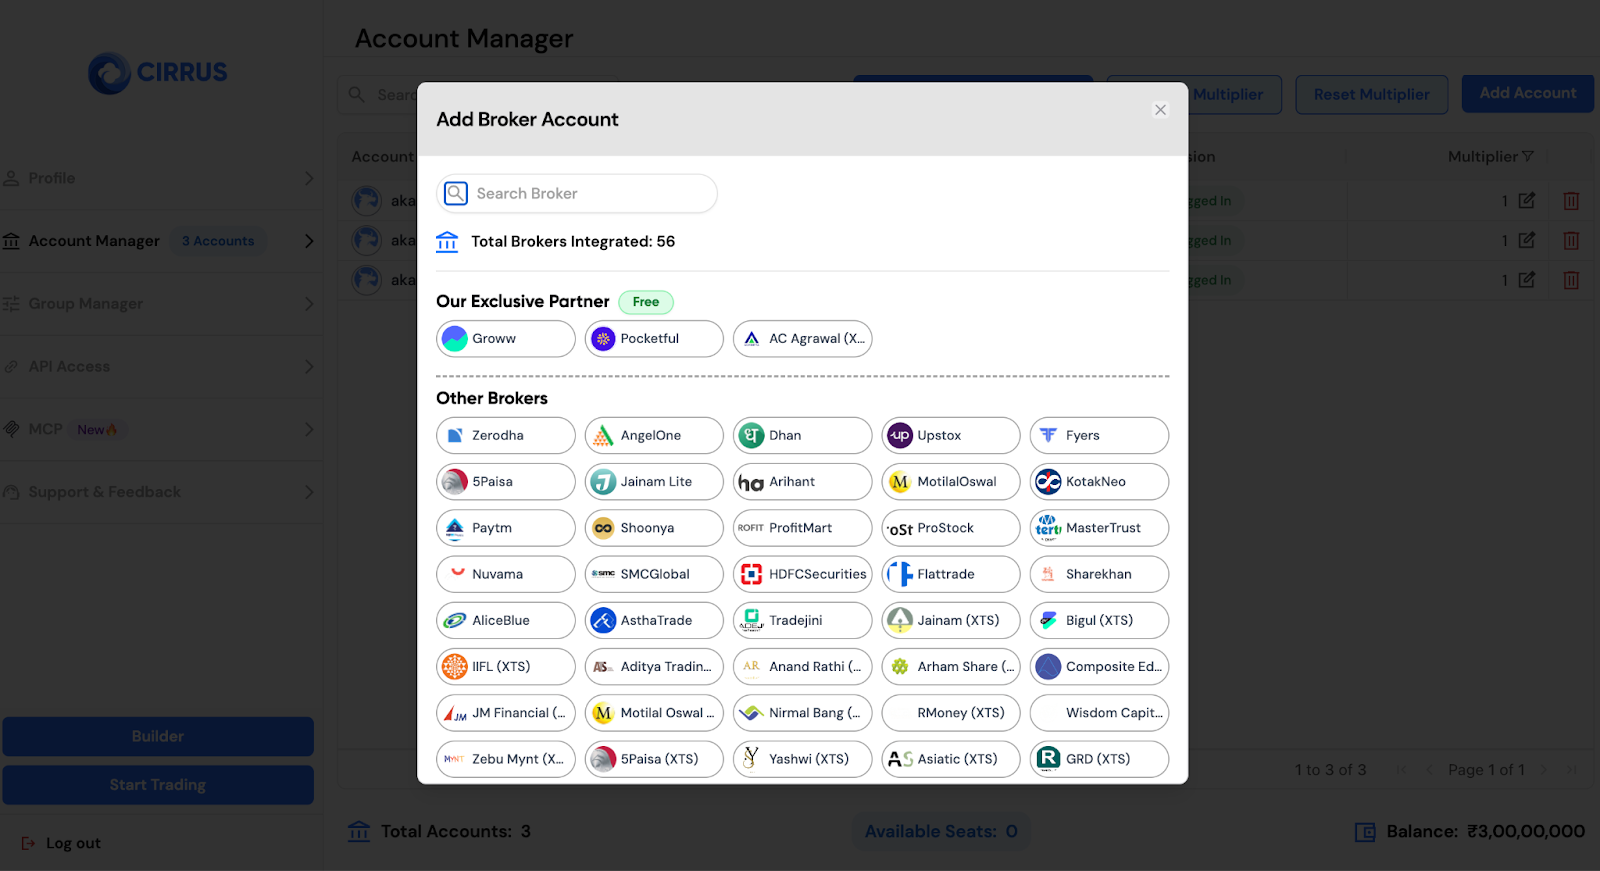1600x871 pixels.
Task: Open the Group Manager menu item
Action: pyautogui.click(x=160, y=304)
